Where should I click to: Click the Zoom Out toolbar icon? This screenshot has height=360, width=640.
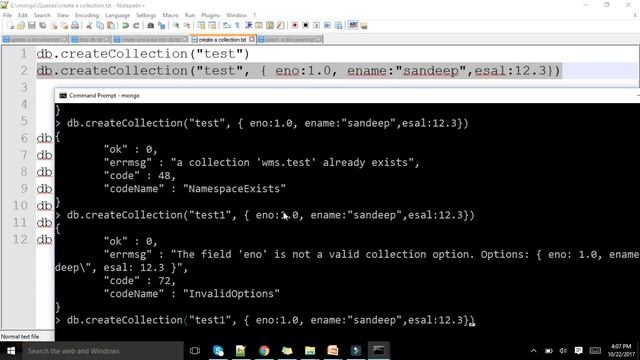tap(187, 25)
